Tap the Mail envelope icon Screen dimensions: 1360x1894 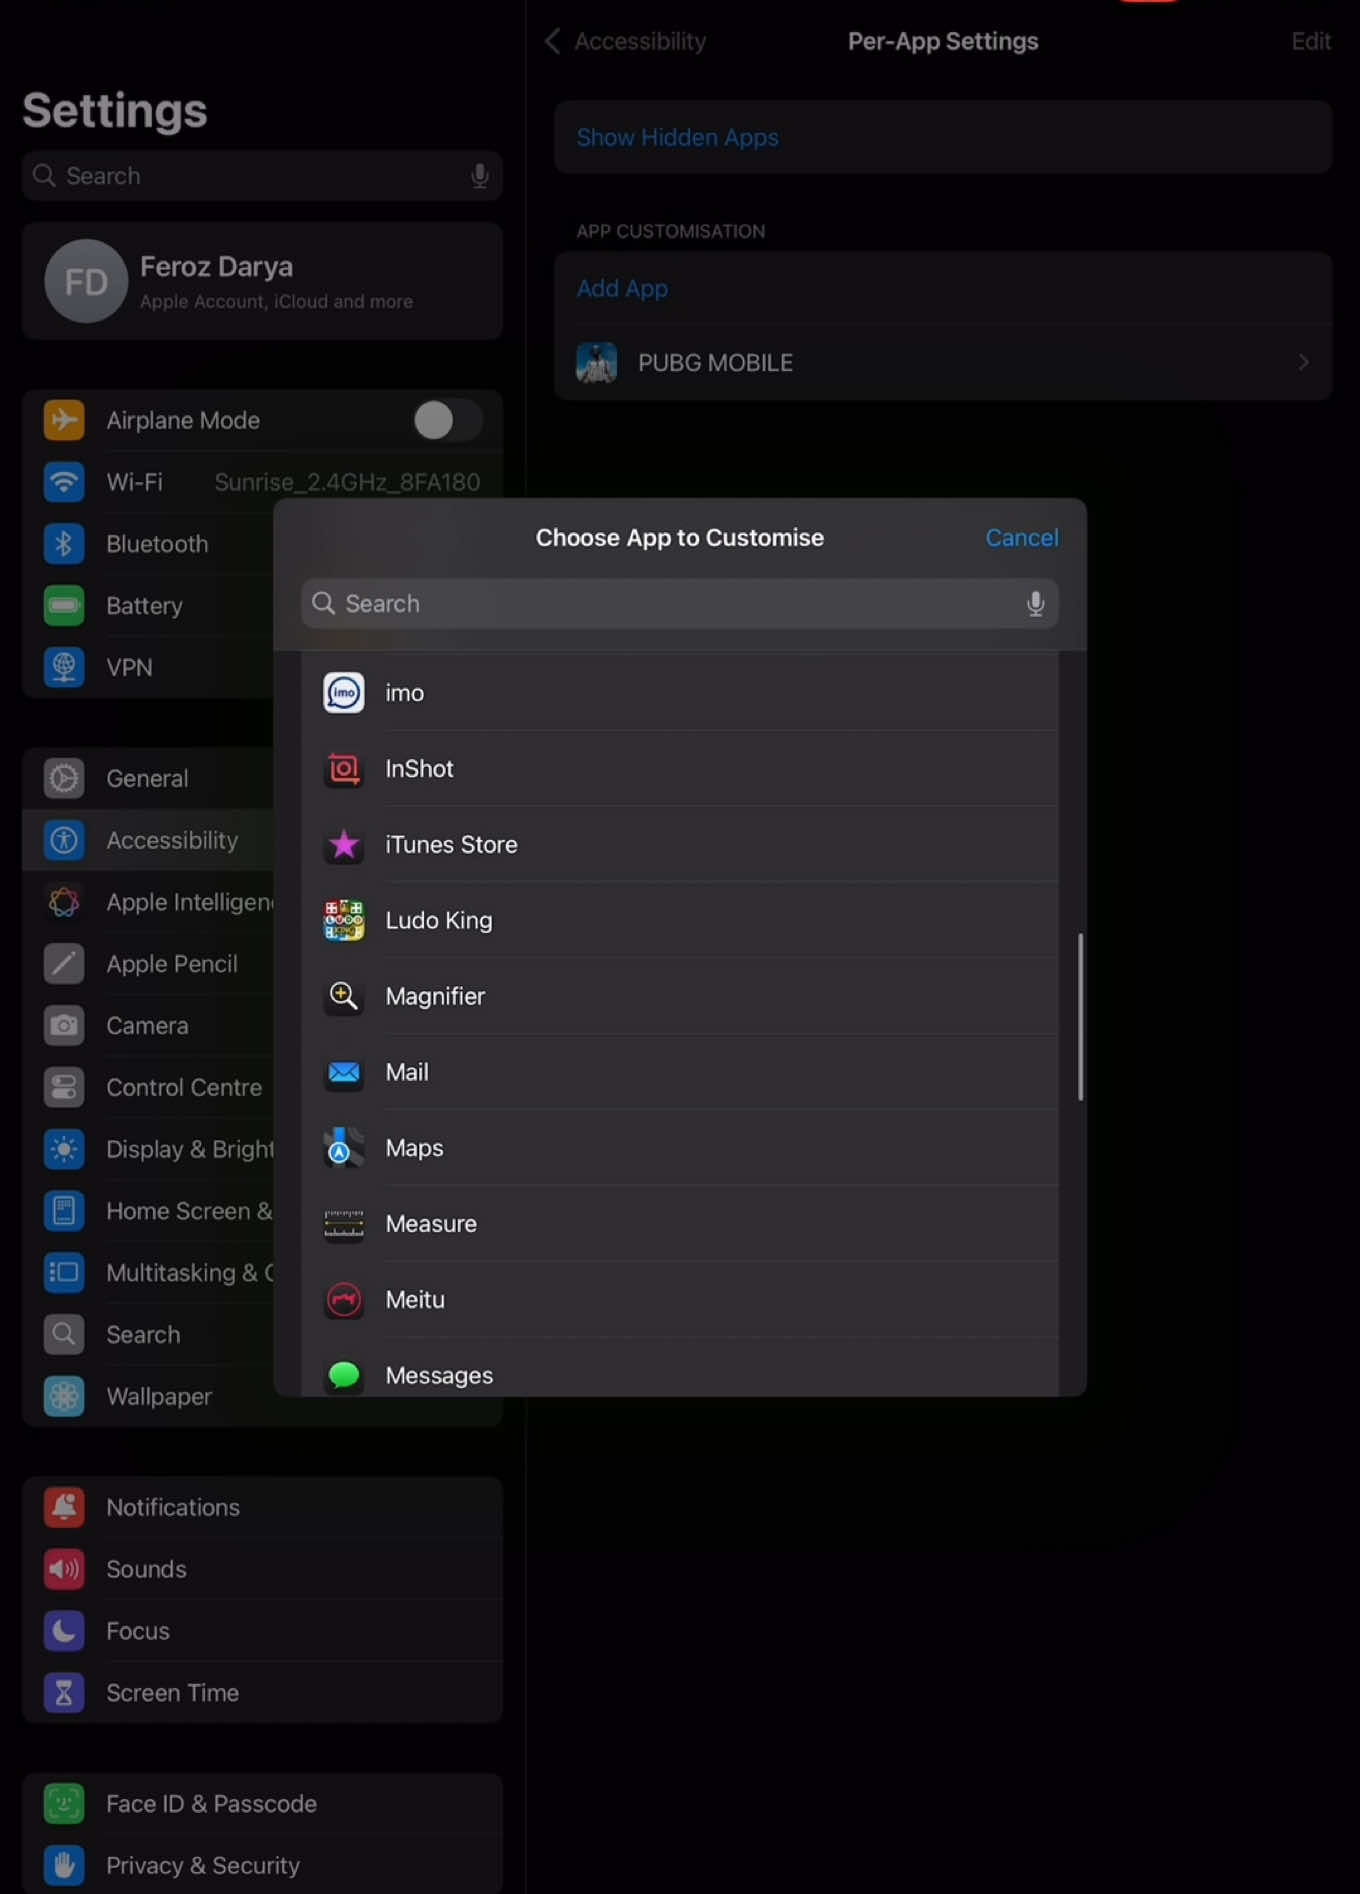tap(343, 1072)
